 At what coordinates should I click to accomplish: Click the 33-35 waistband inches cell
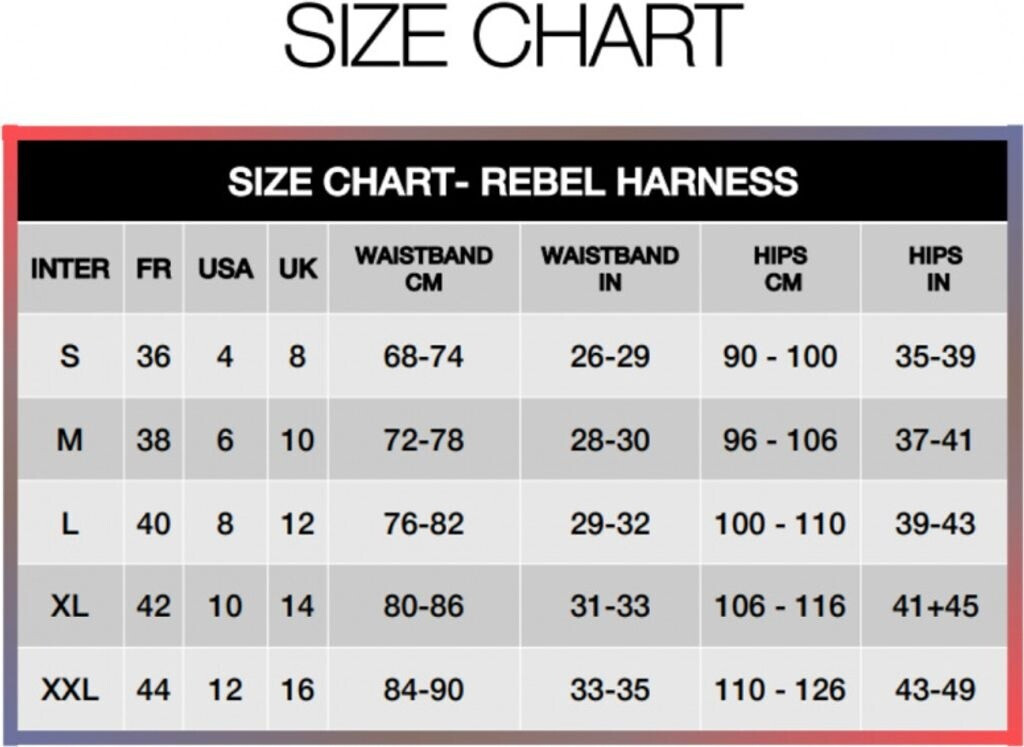pyautogui.click(x=610, y=689)
